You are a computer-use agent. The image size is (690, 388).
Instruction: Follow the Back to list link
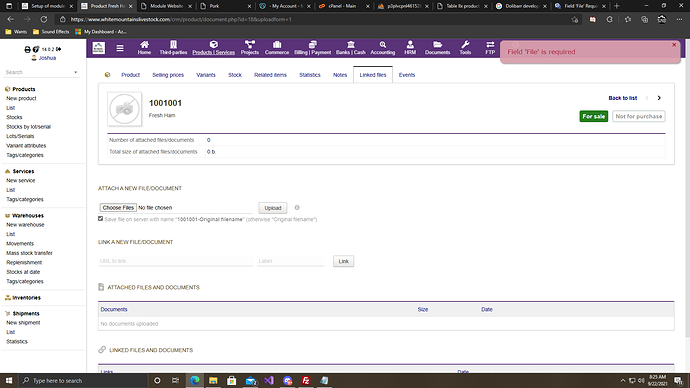[x=623, y=98]
